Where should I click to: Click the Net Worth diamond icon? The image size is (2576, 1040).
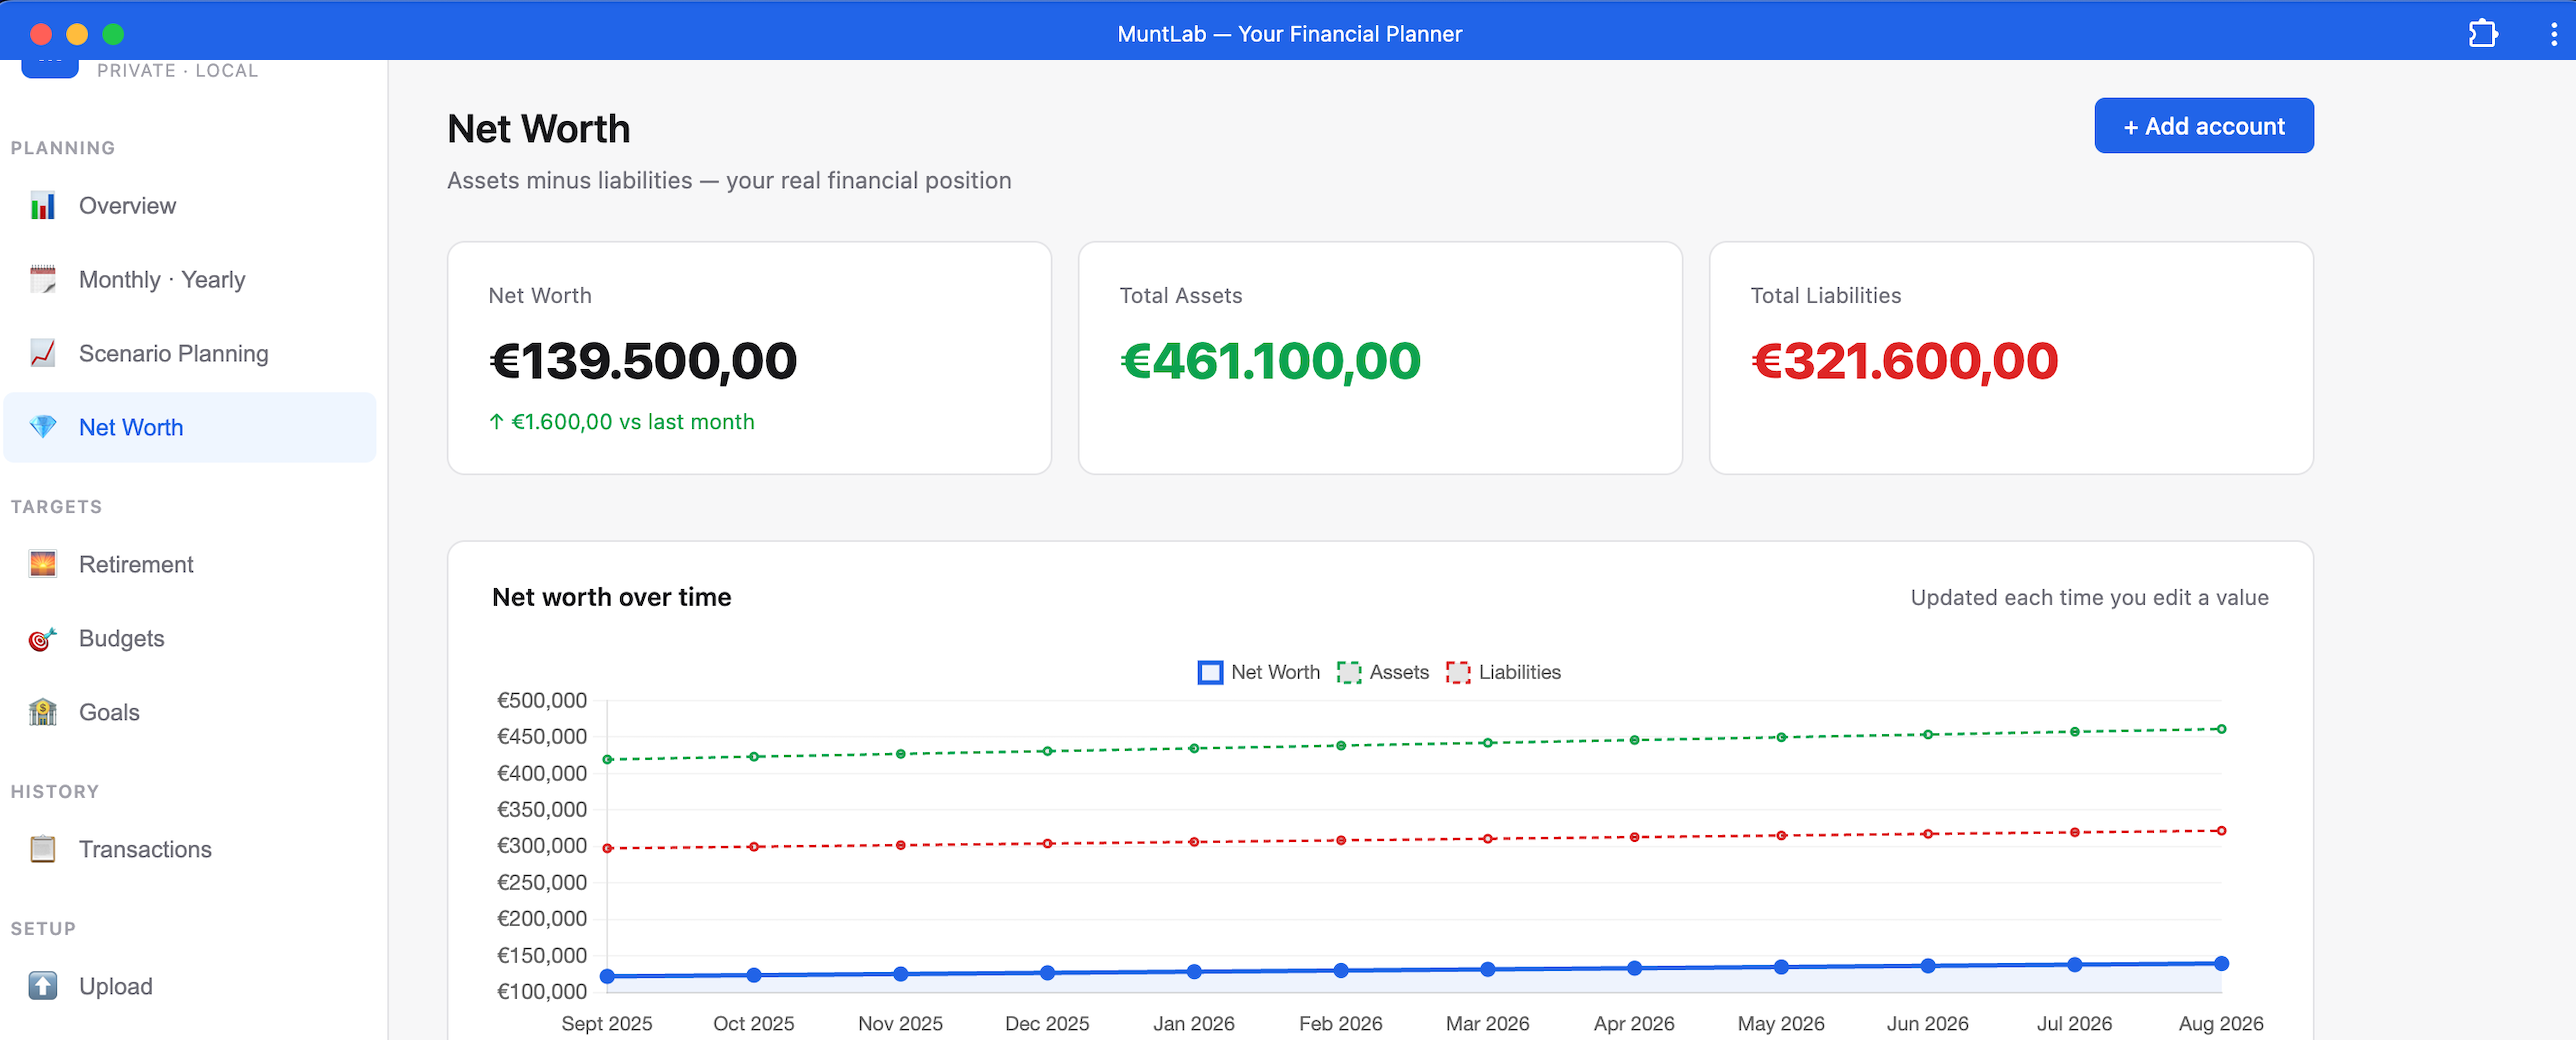pyautogui.click(x=43, y=428)
